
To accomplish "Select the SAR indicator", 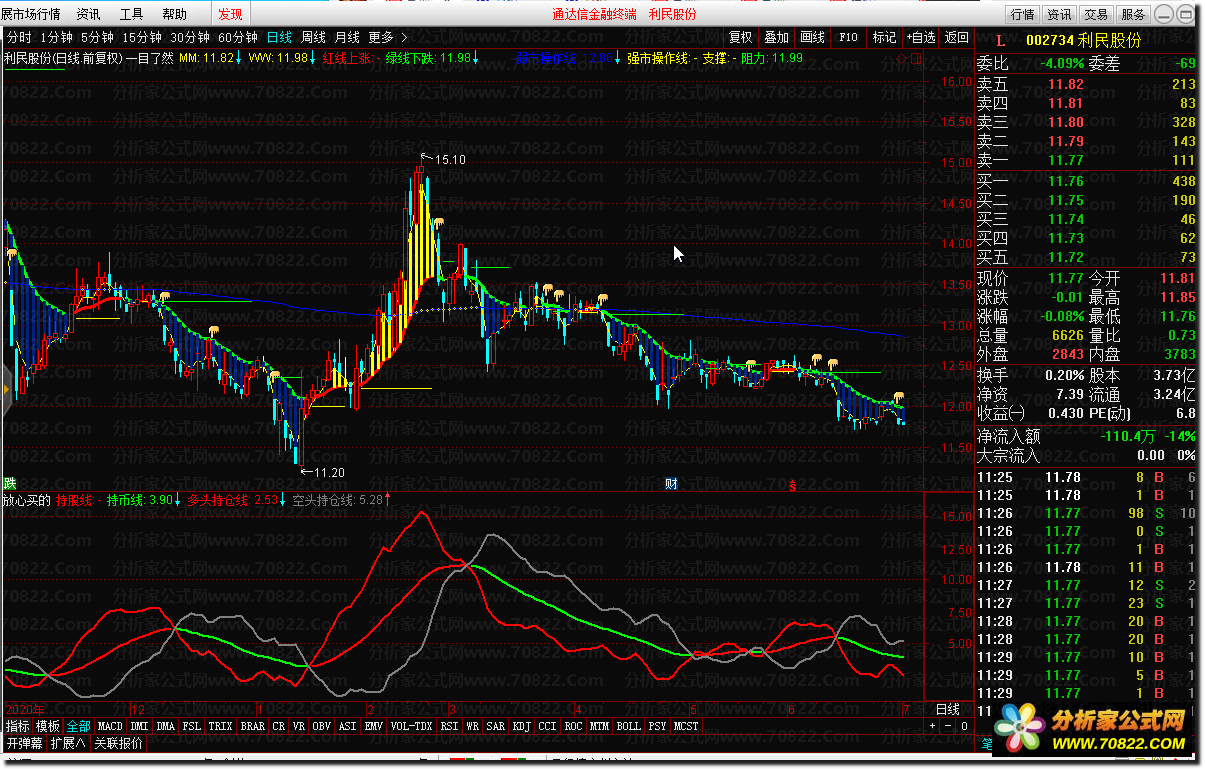I will [x=496, y=726].
